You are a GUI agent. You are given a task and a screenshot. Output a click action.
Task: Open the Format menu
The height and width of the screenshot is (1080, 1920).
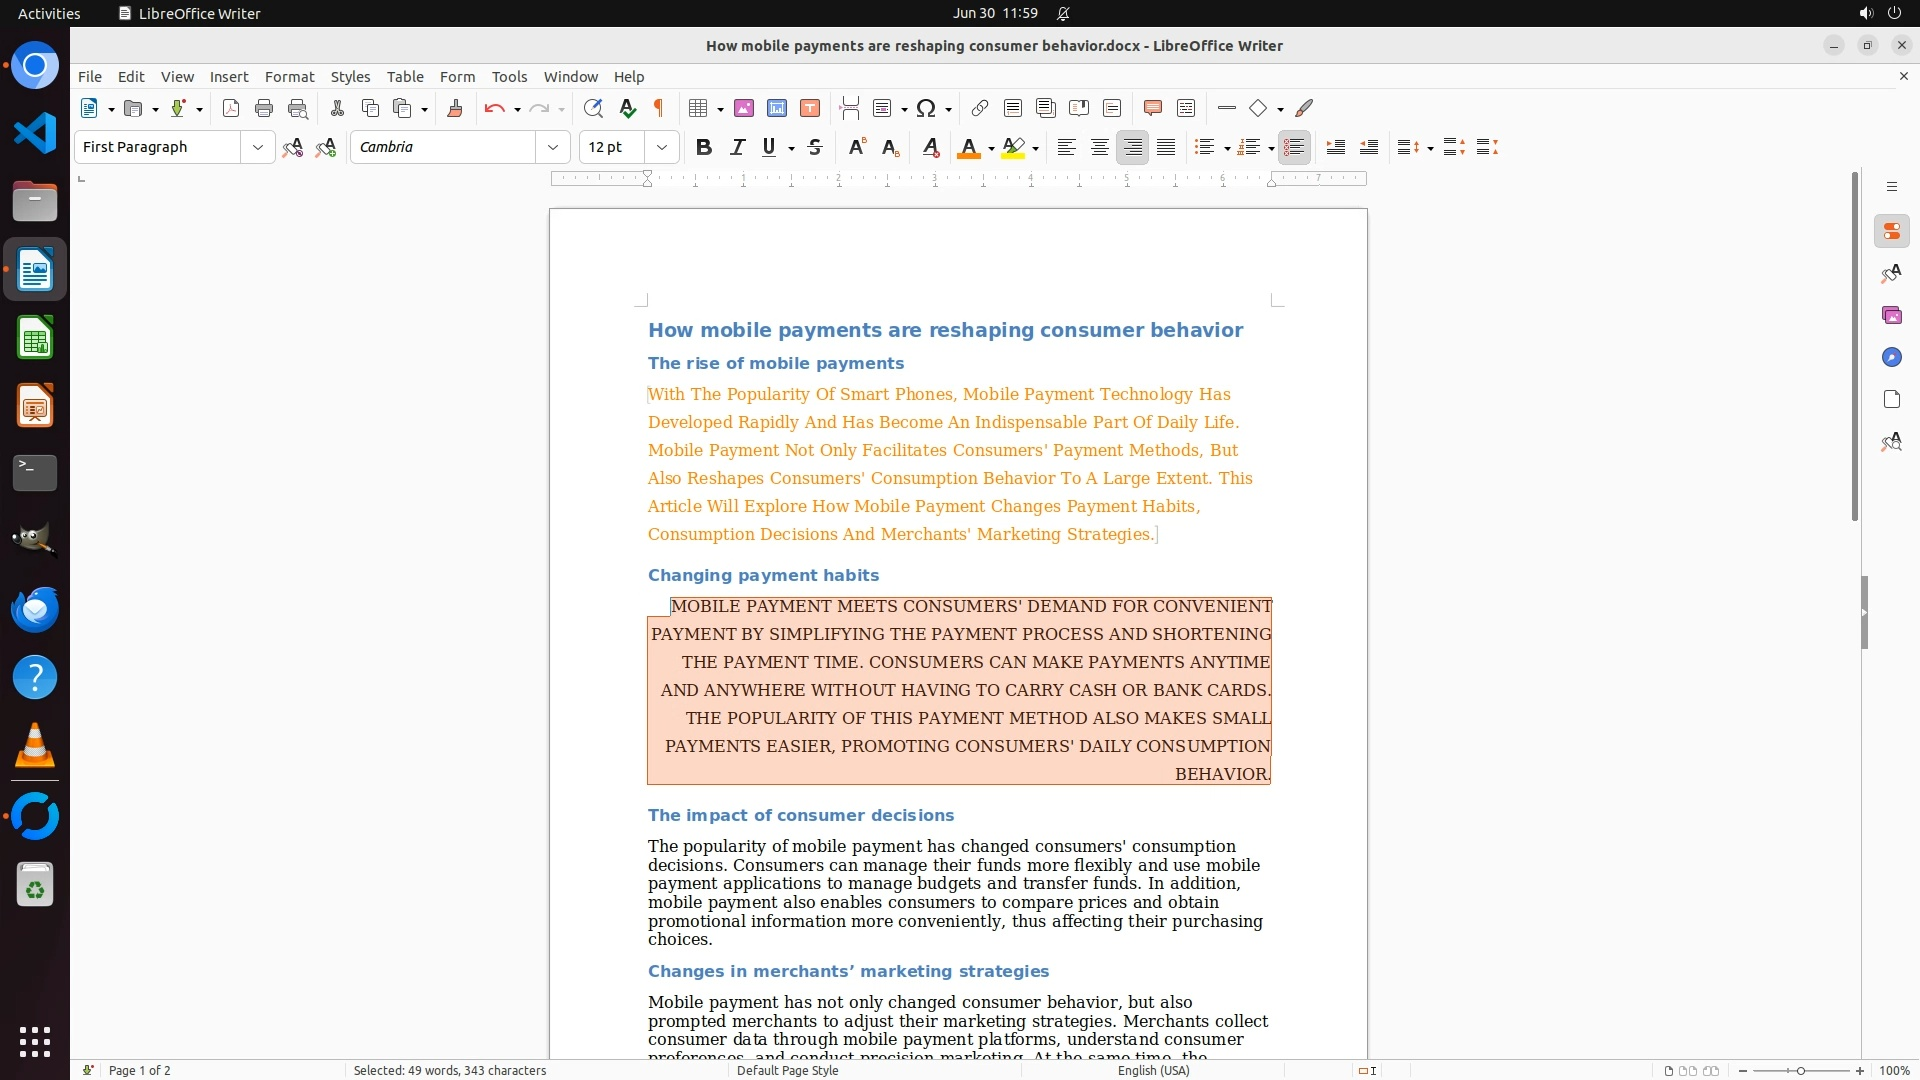pos(289,76)
